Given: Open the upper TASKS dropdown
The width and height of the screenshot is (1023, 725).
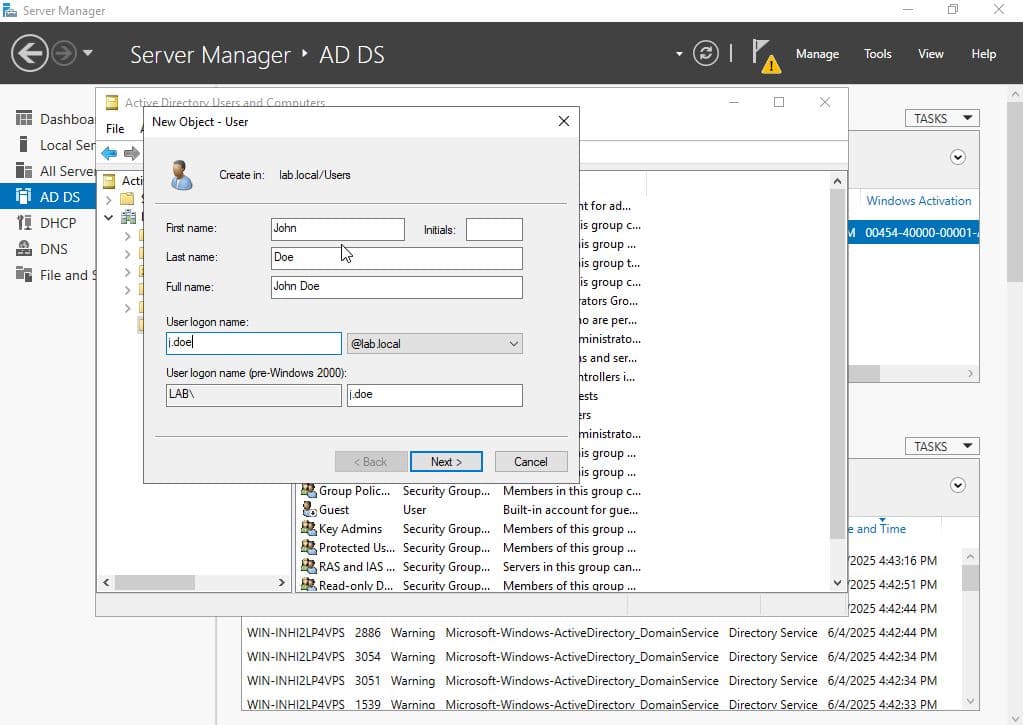Looking at the screenshot, I should (941, 118).
